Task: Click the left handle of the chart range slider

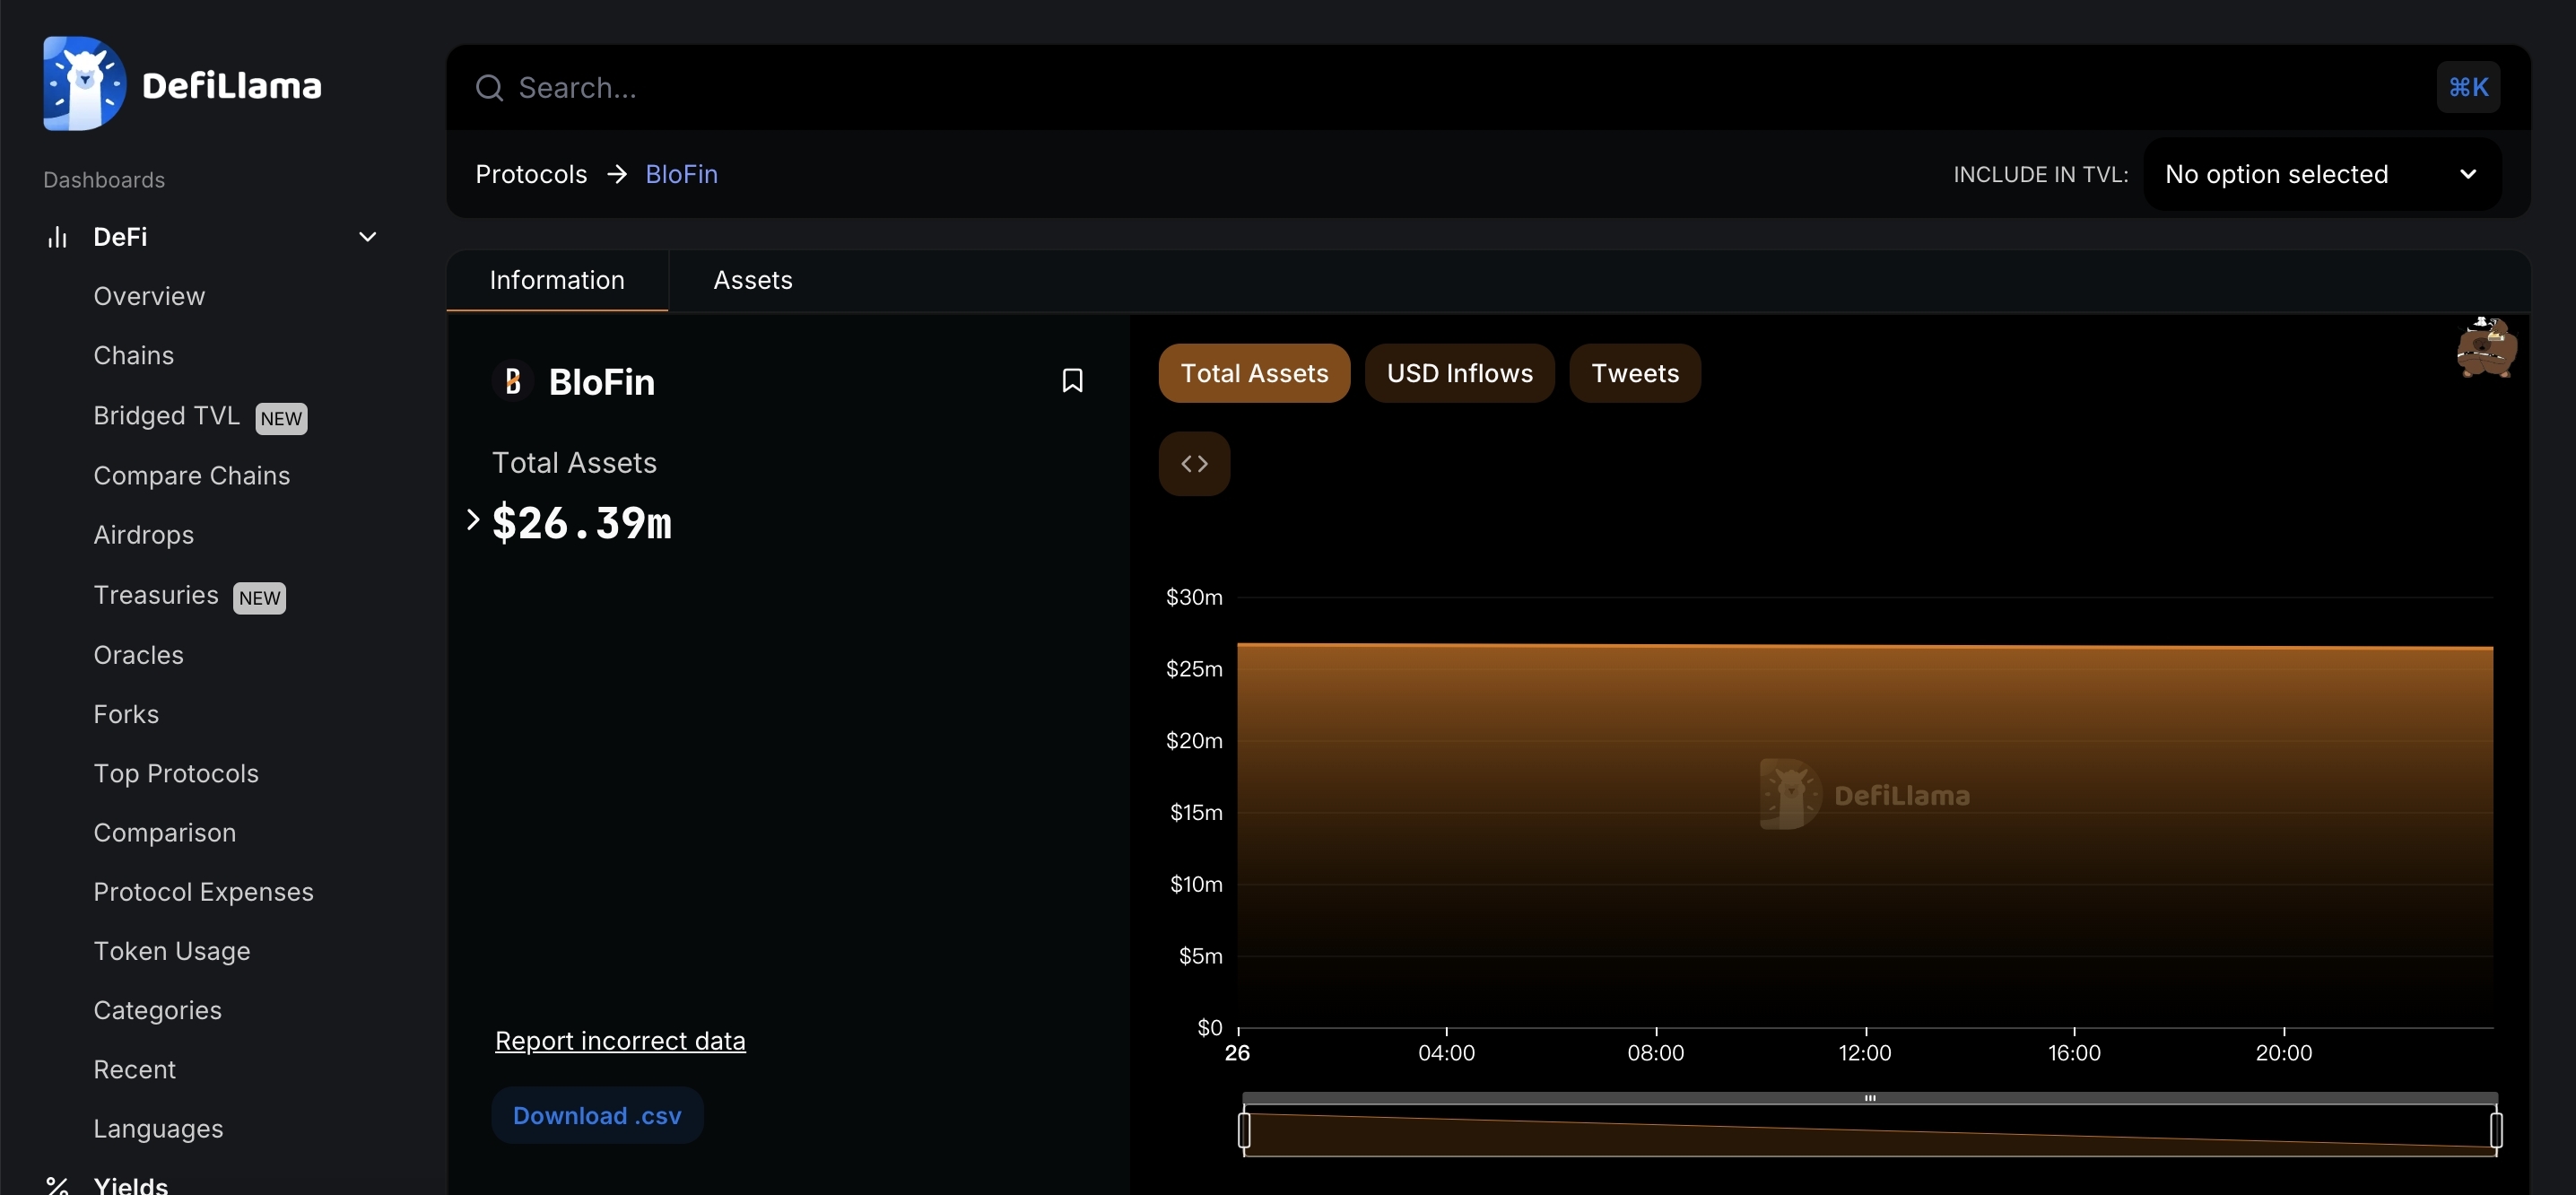Action: point(1243,1130)
